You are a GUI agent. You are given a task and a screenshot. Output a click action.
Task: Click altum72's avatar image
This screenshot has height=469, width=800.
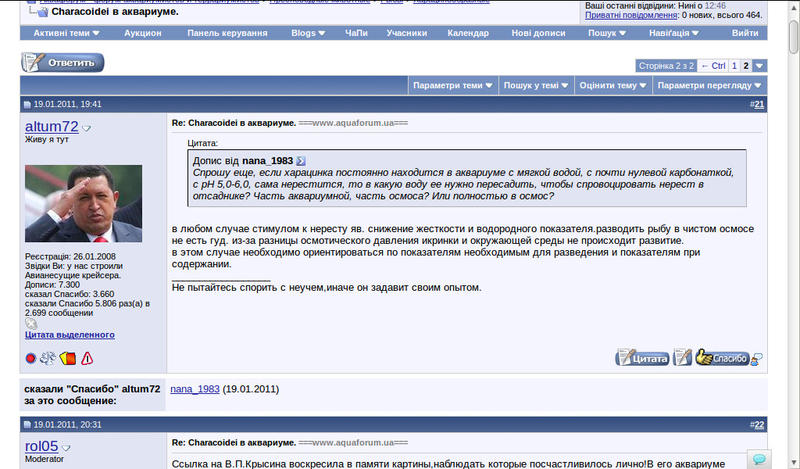click(x=83, y=204)
